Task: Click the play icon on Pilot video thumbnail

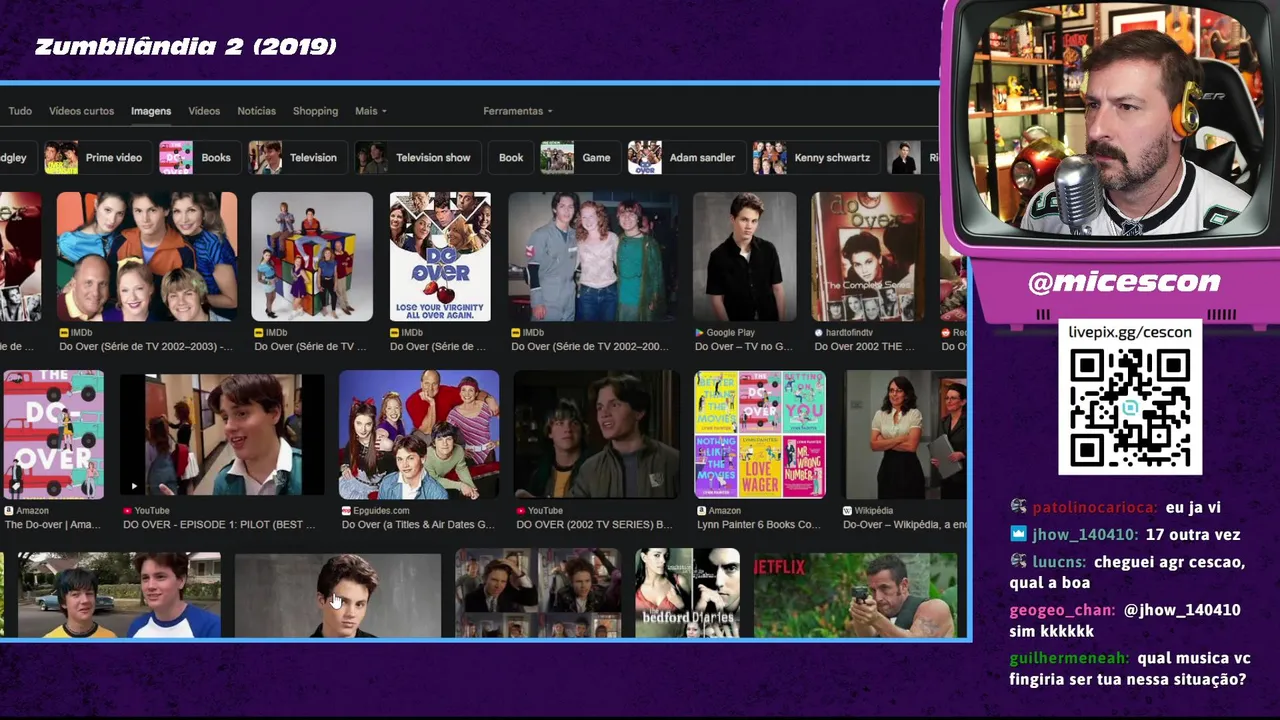Action: click(x=134, y=486)
